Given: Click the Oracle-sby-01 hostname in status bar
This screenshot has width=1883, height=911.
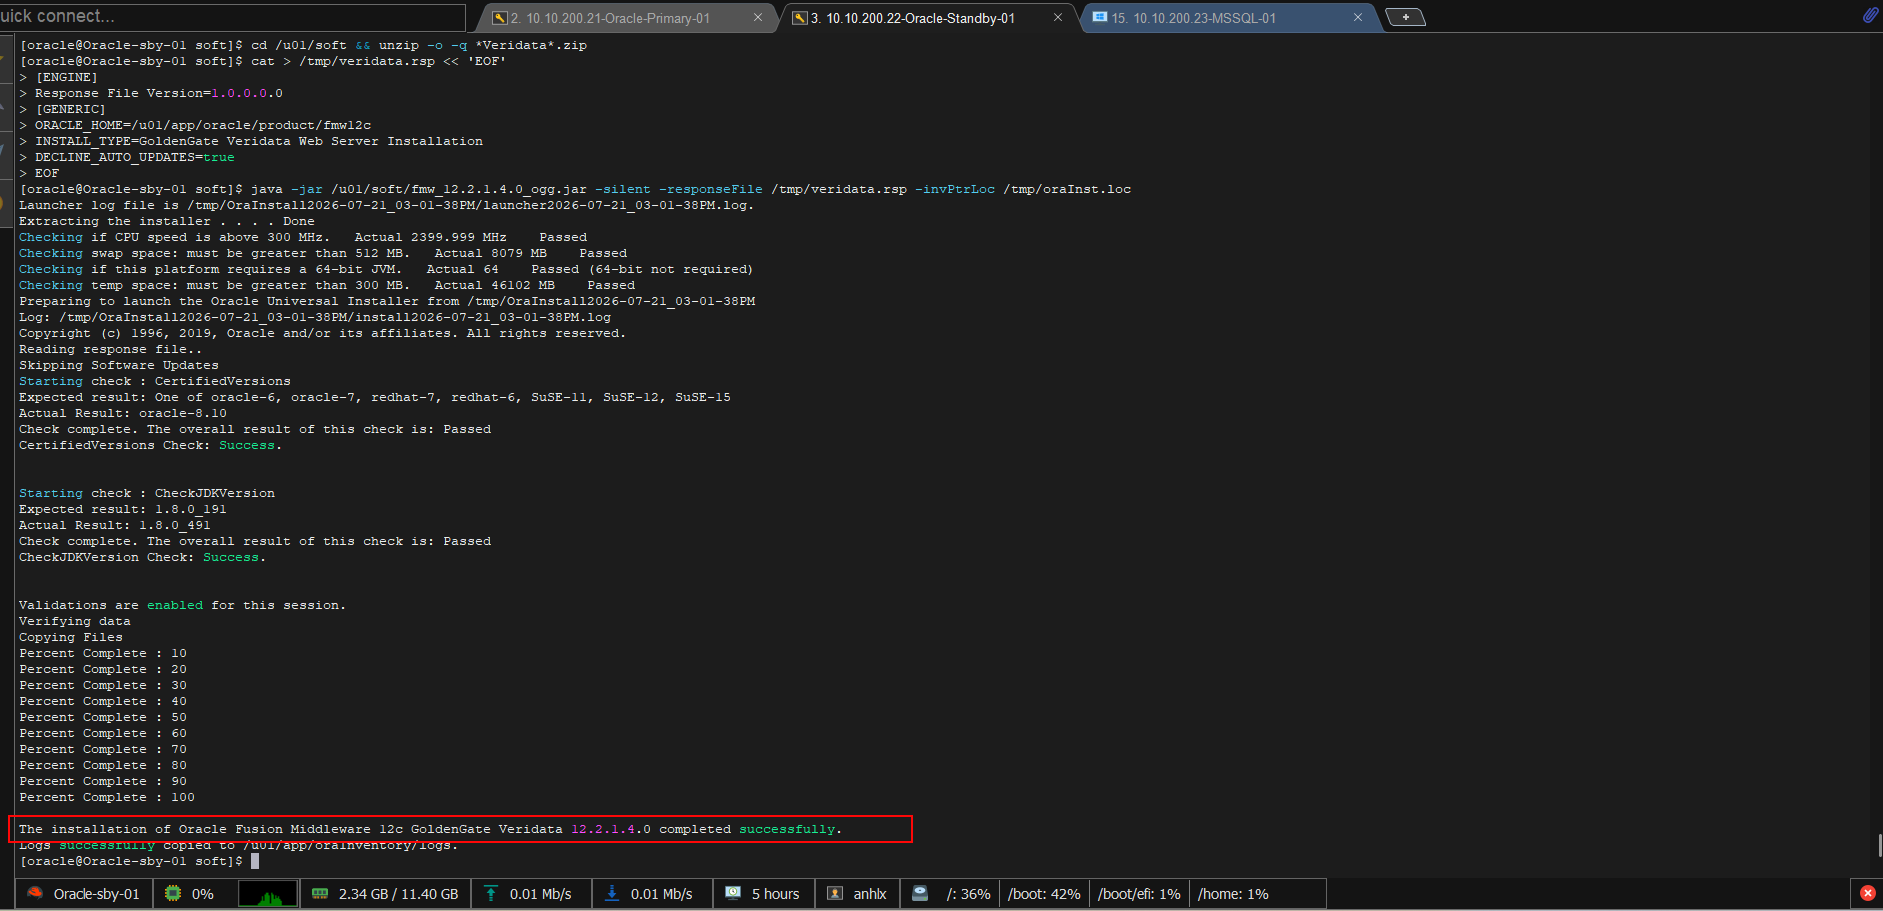Looking at the screenshot, I should click(97, 894).
